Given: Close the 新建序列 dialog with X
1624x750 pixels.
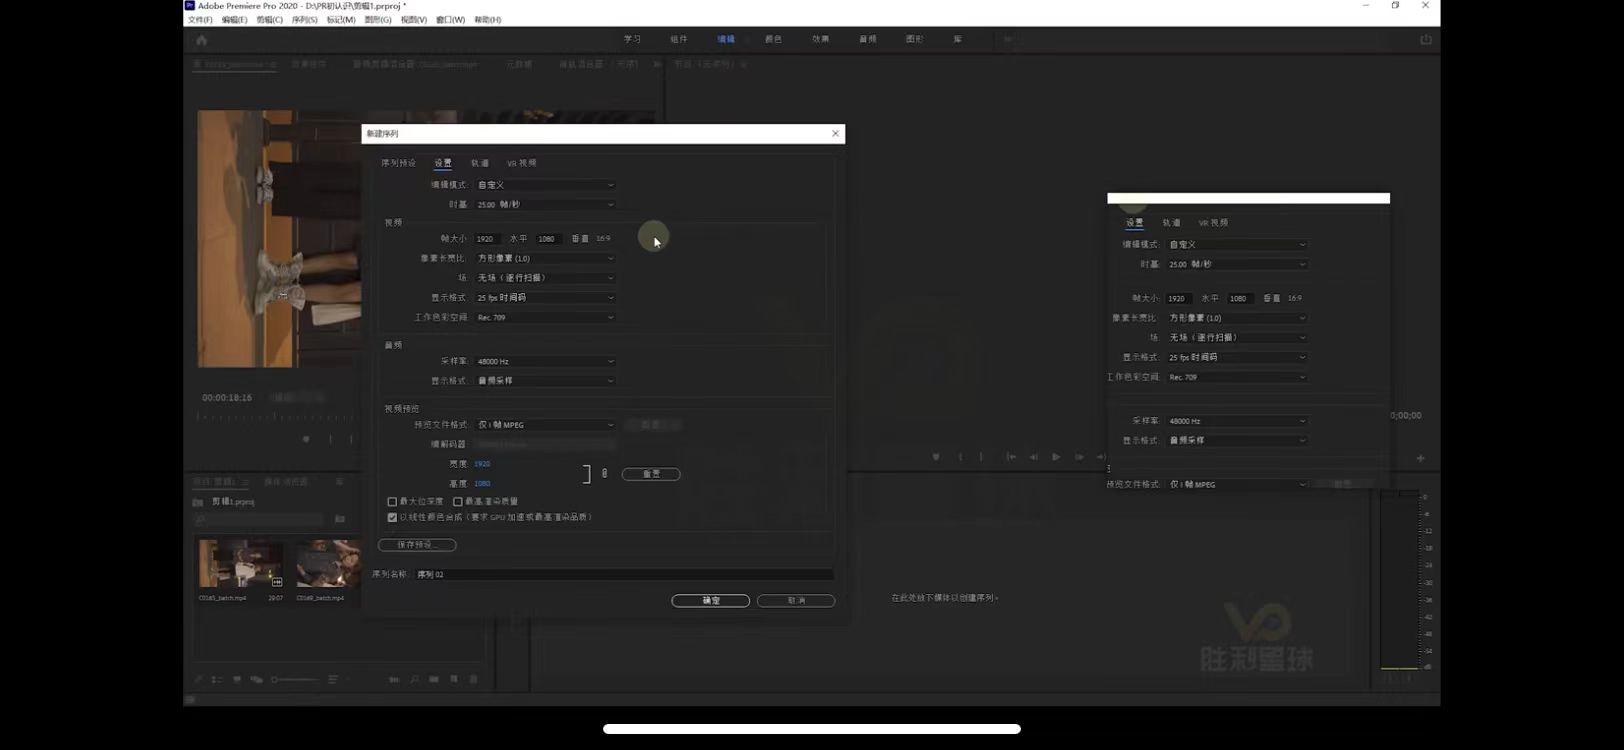Looking at the screenshot, I should [x=835, y=134].
